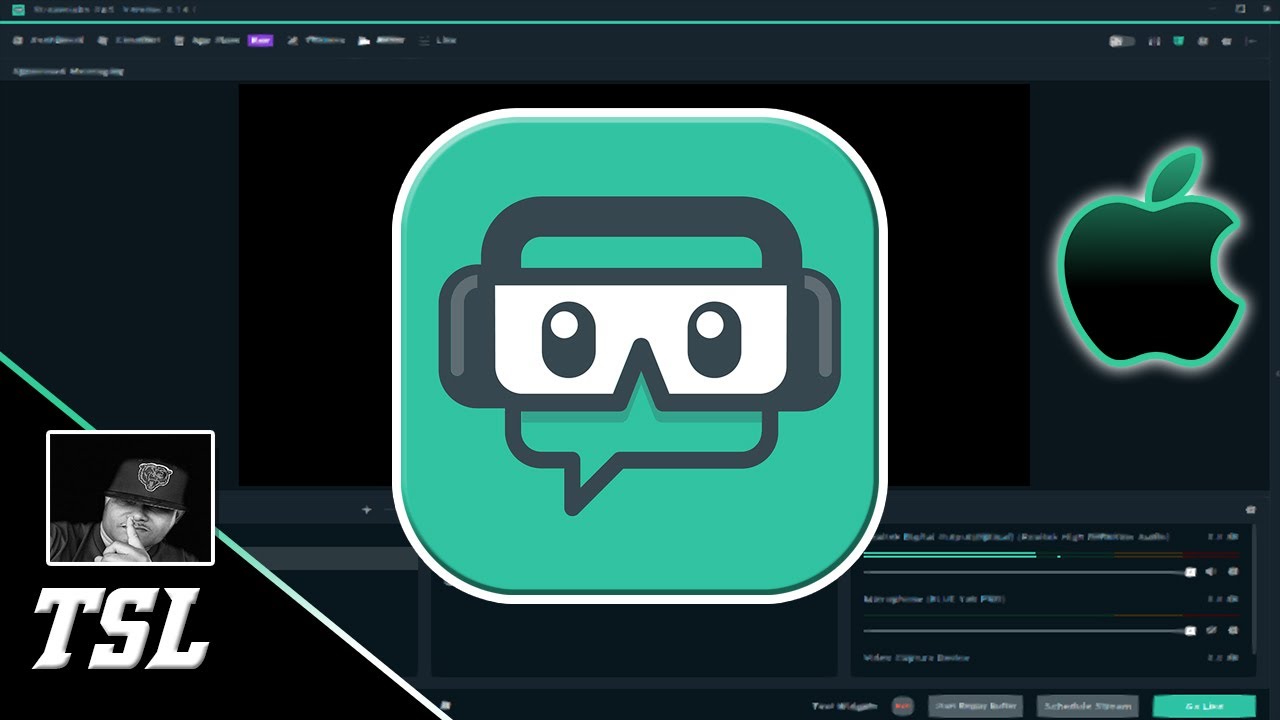Open the scene collection name dropdown below the tabs
The height and width of the screenshot is (720, 1280).
pos(68,71)
